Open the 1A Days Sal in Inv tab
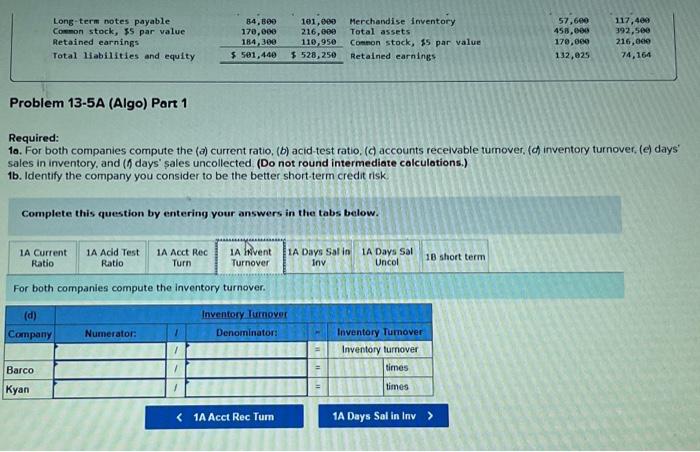Viewport: 700px width, 452px height. click(x=319, y=257)
